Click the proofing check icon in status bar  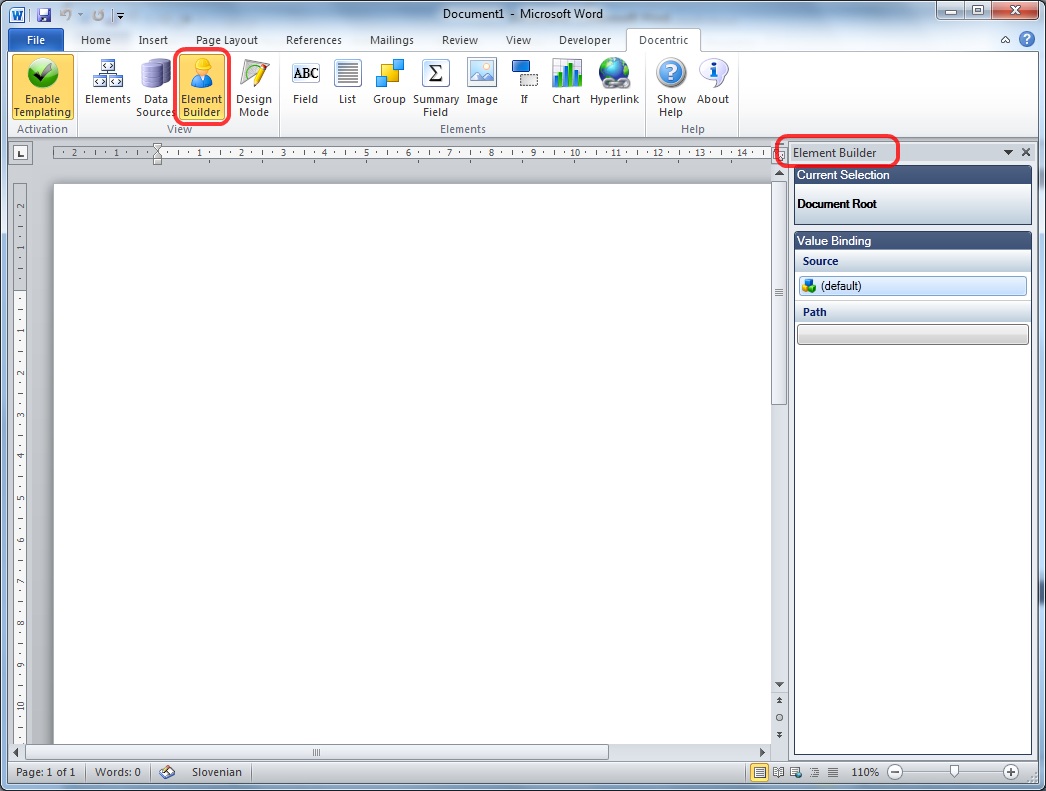point(167,772)
